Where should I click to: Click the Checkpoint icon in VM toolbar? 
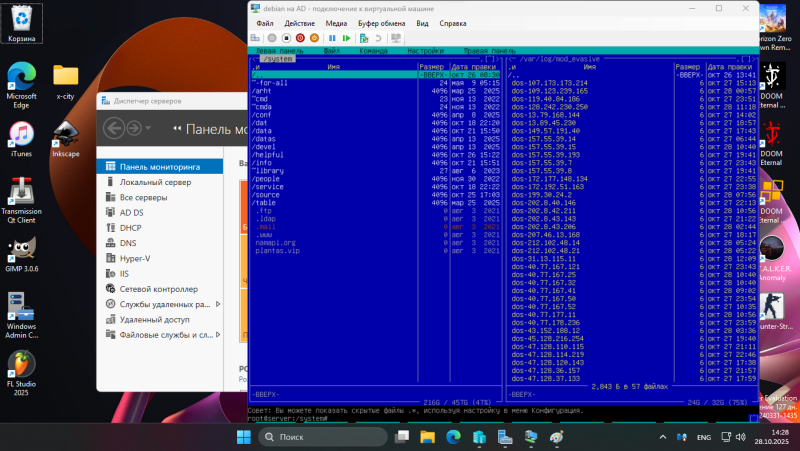coord(362,37)
